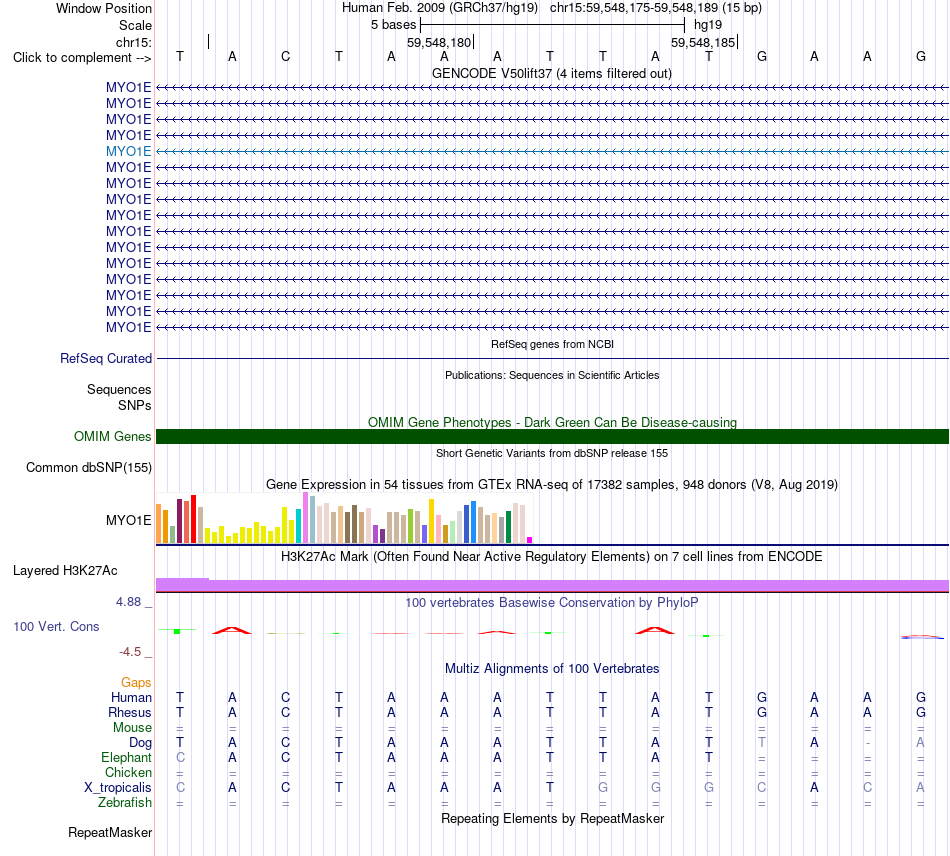Select the Human species label
The image size is (950, 856).
click(131, 697)
